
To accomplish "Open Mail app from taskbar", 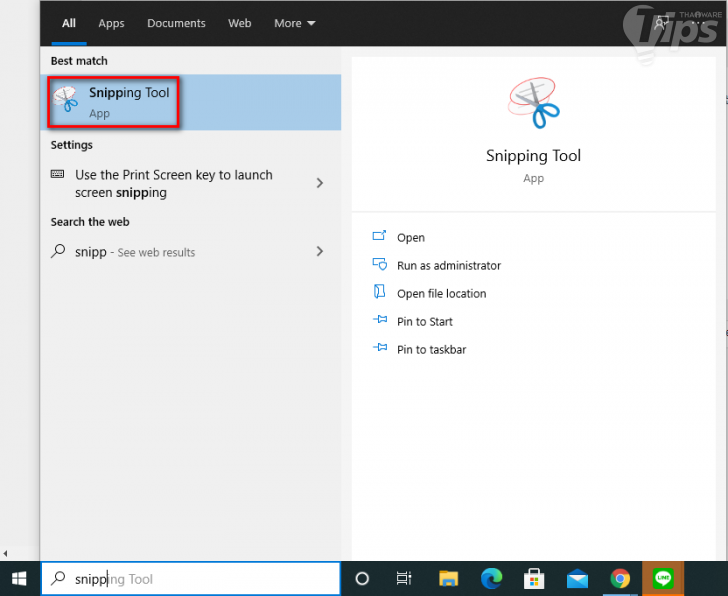I will pos(577,579).
